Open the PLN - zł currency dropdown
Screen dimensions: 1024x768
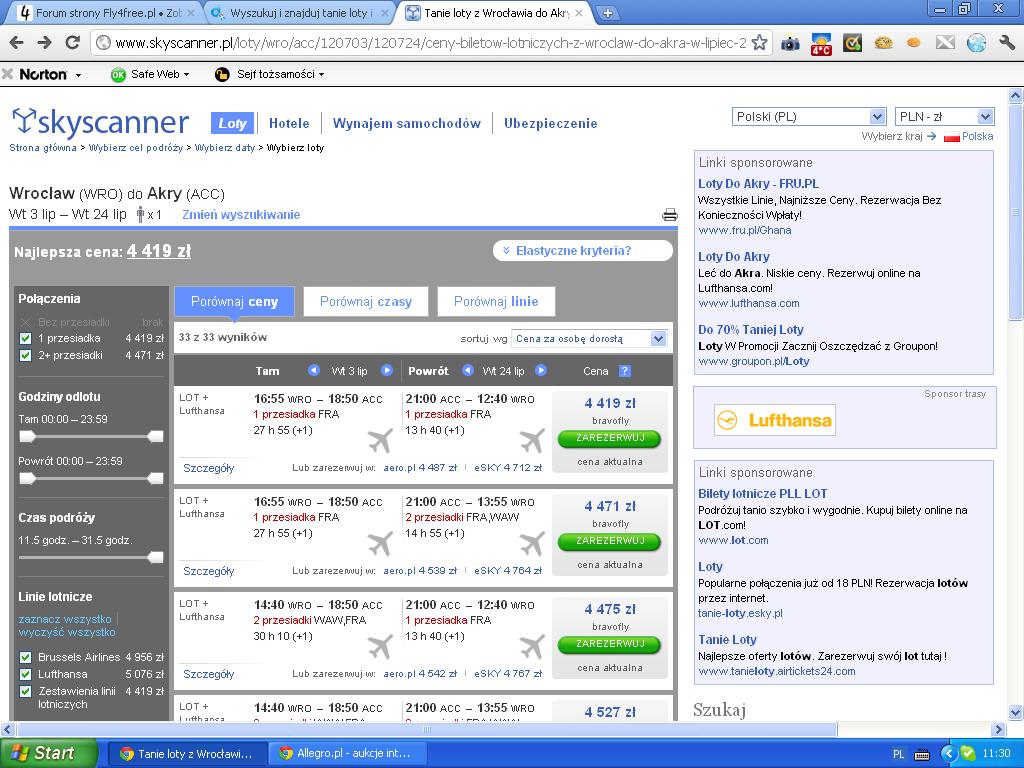click(944, 117)
